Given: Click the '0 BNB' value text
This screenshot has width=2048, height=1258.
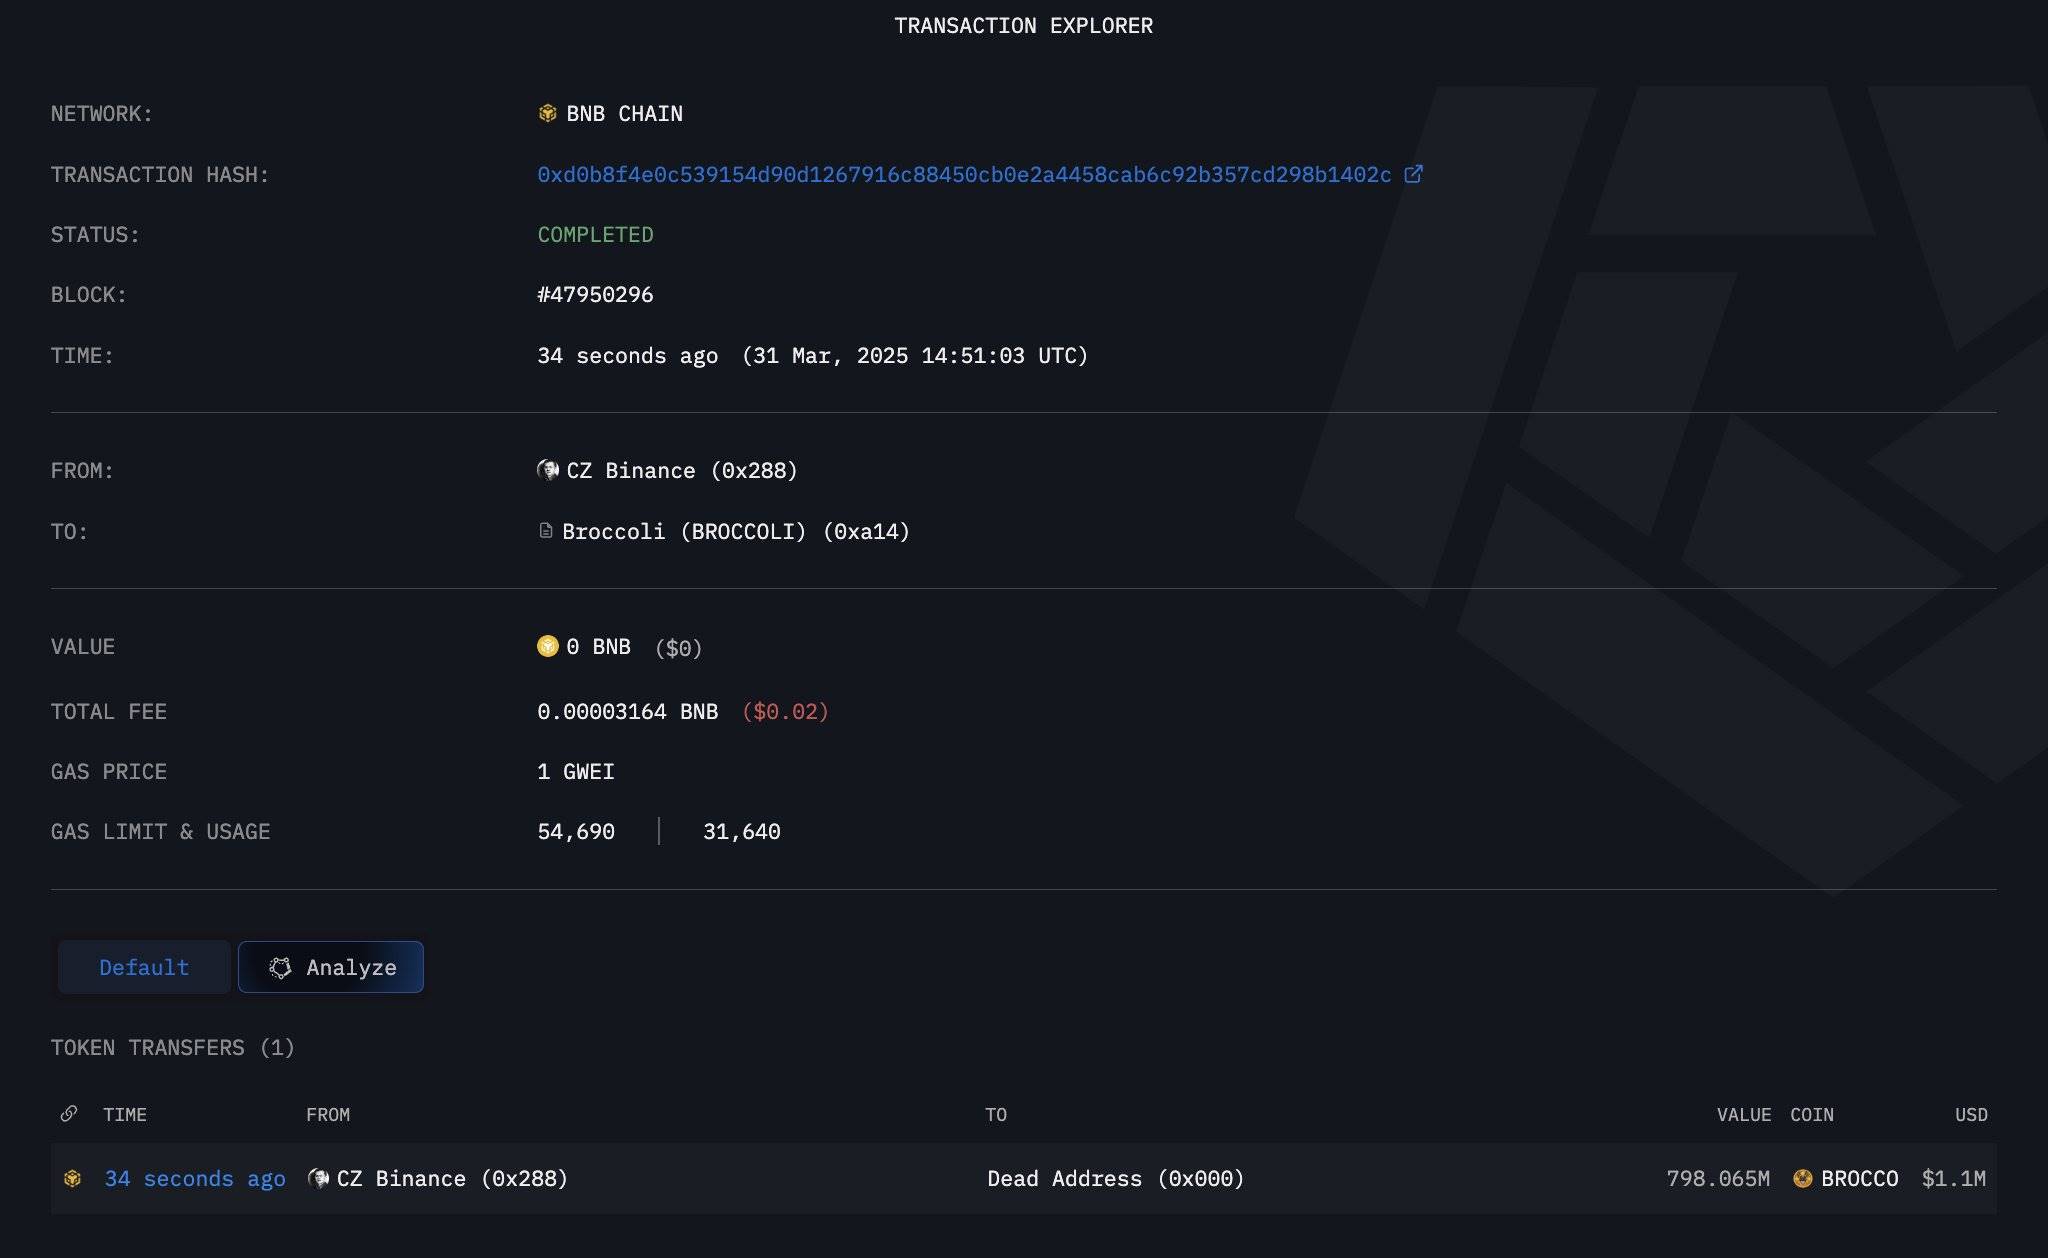Looking at the screenshot, I should (x=598, y=646).
